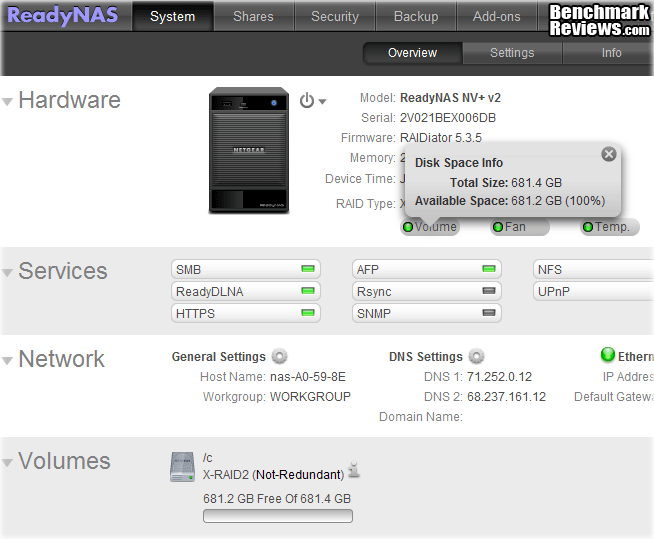Close the Disk Space Info popup
This screenshot has height=539, width=654.
(609, 154)
